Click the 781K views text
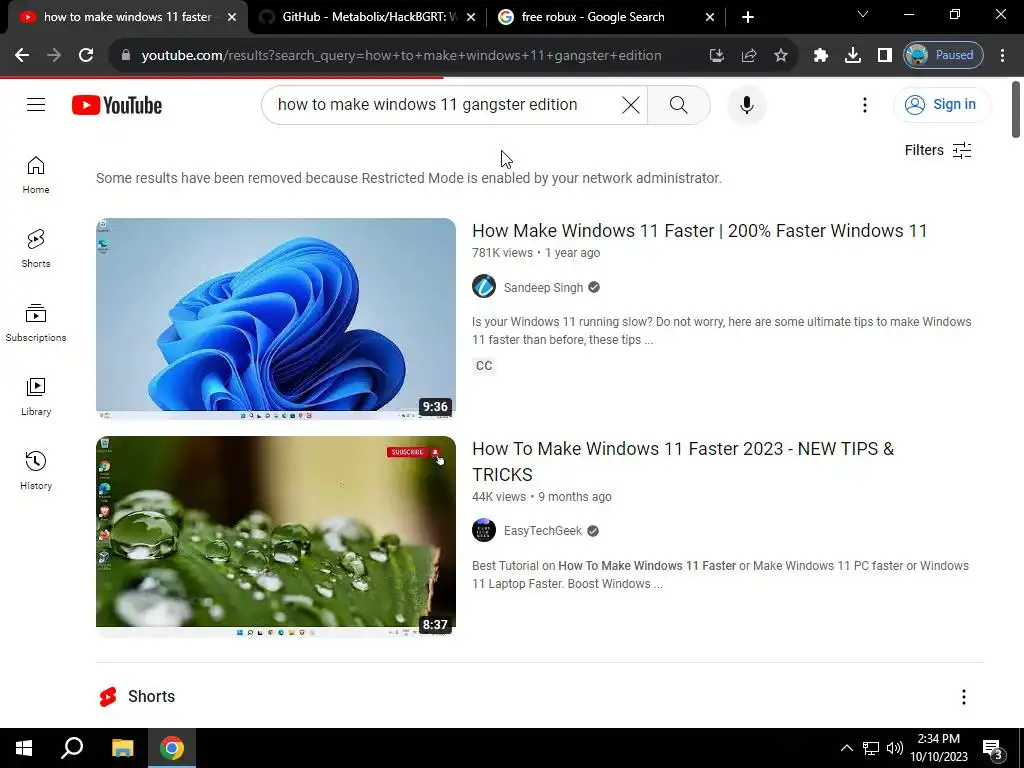This screenshot has height=768, width=1024. point(502,253)
